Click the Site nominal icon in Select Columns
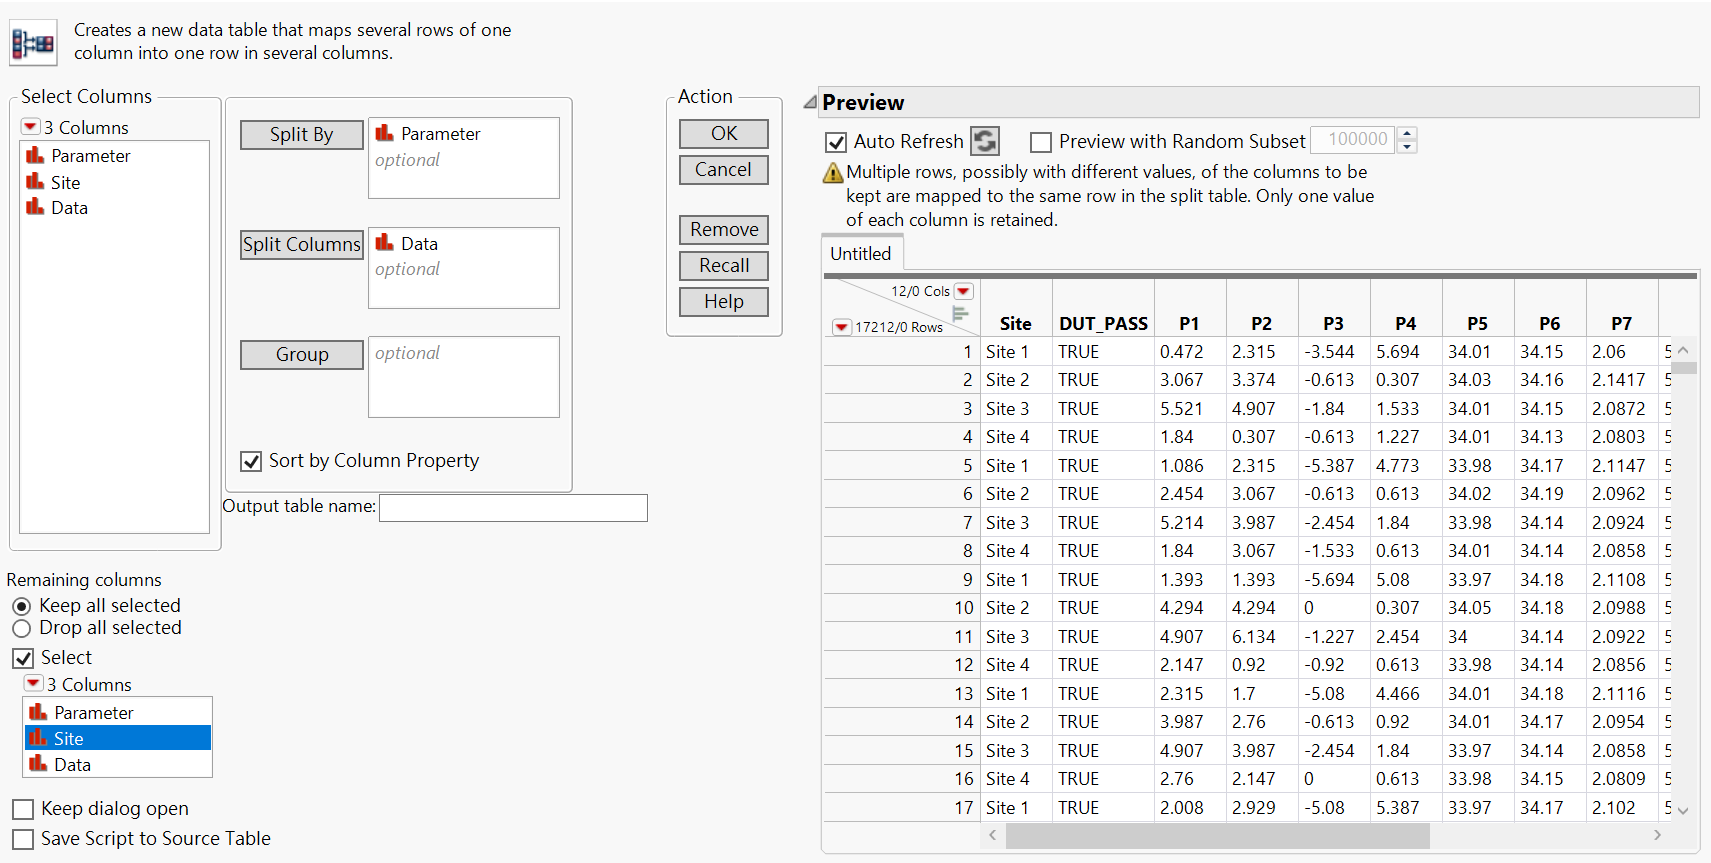This screenshot has width=1711, height=863. [35, 182]
